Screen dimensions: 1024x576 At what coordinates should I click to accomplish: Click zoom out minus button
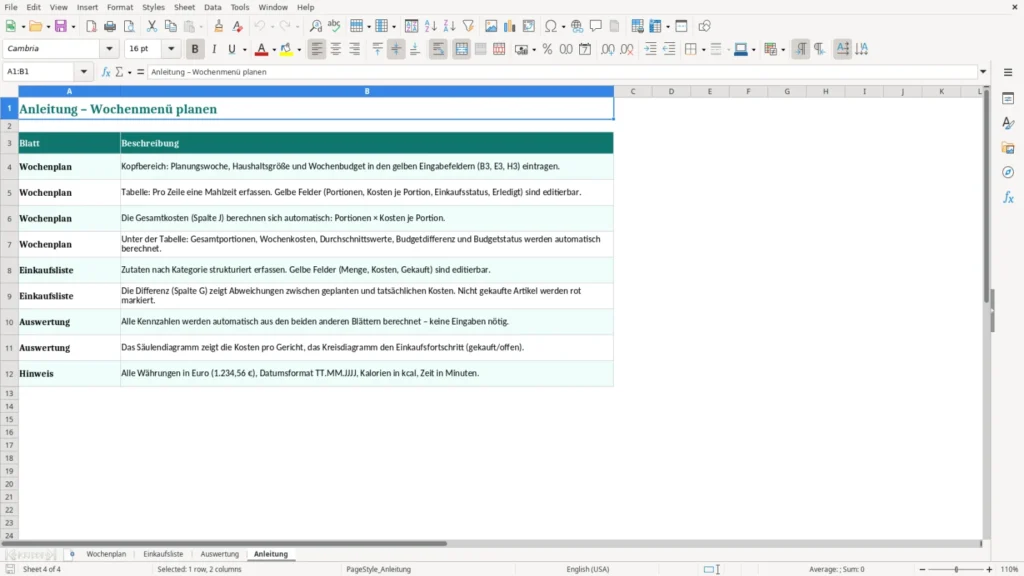922,569
